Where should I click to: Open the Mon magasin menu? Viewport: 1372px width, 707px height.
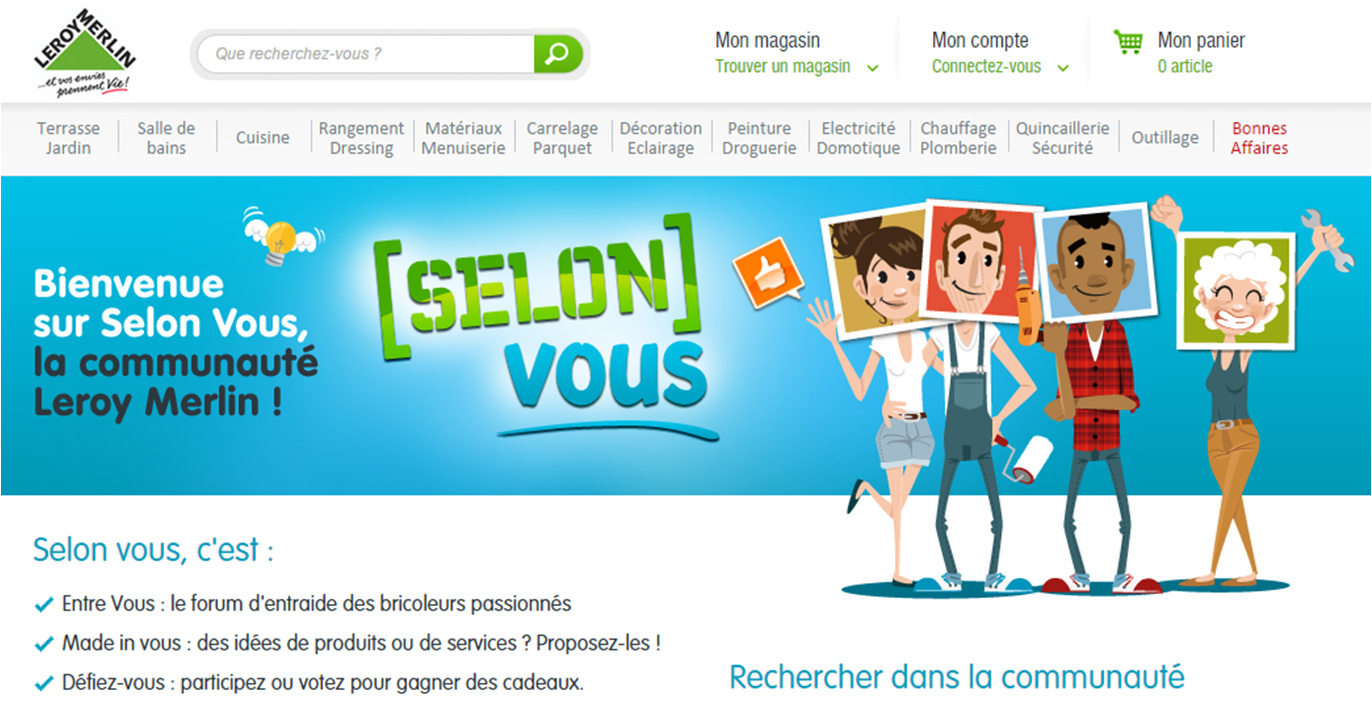click(x=767, y=41)
